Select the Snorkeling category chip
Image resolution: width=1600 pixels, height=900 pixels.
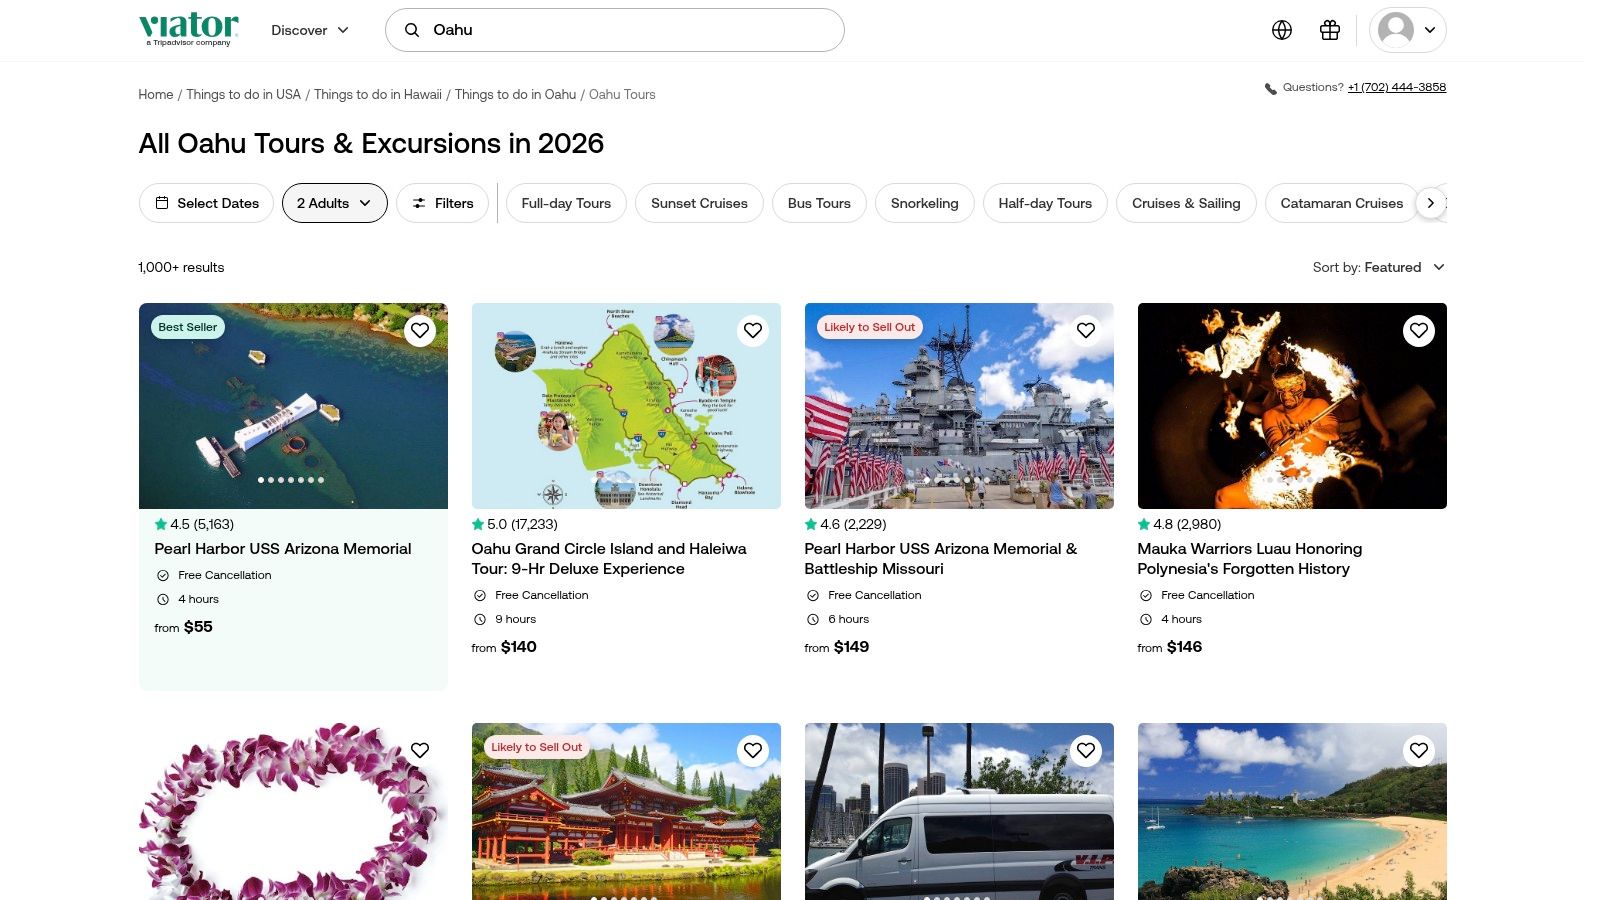click(x=924, y=203)
